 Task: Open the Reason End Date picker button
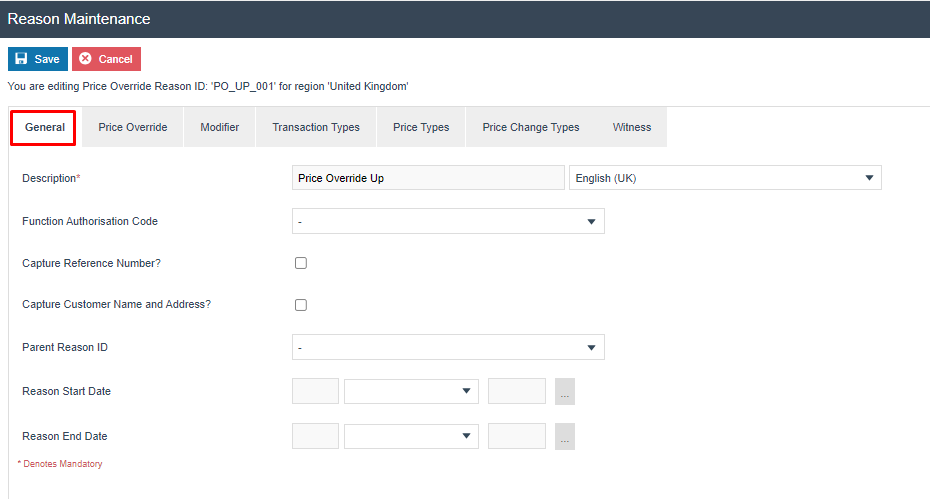(565, 437)
